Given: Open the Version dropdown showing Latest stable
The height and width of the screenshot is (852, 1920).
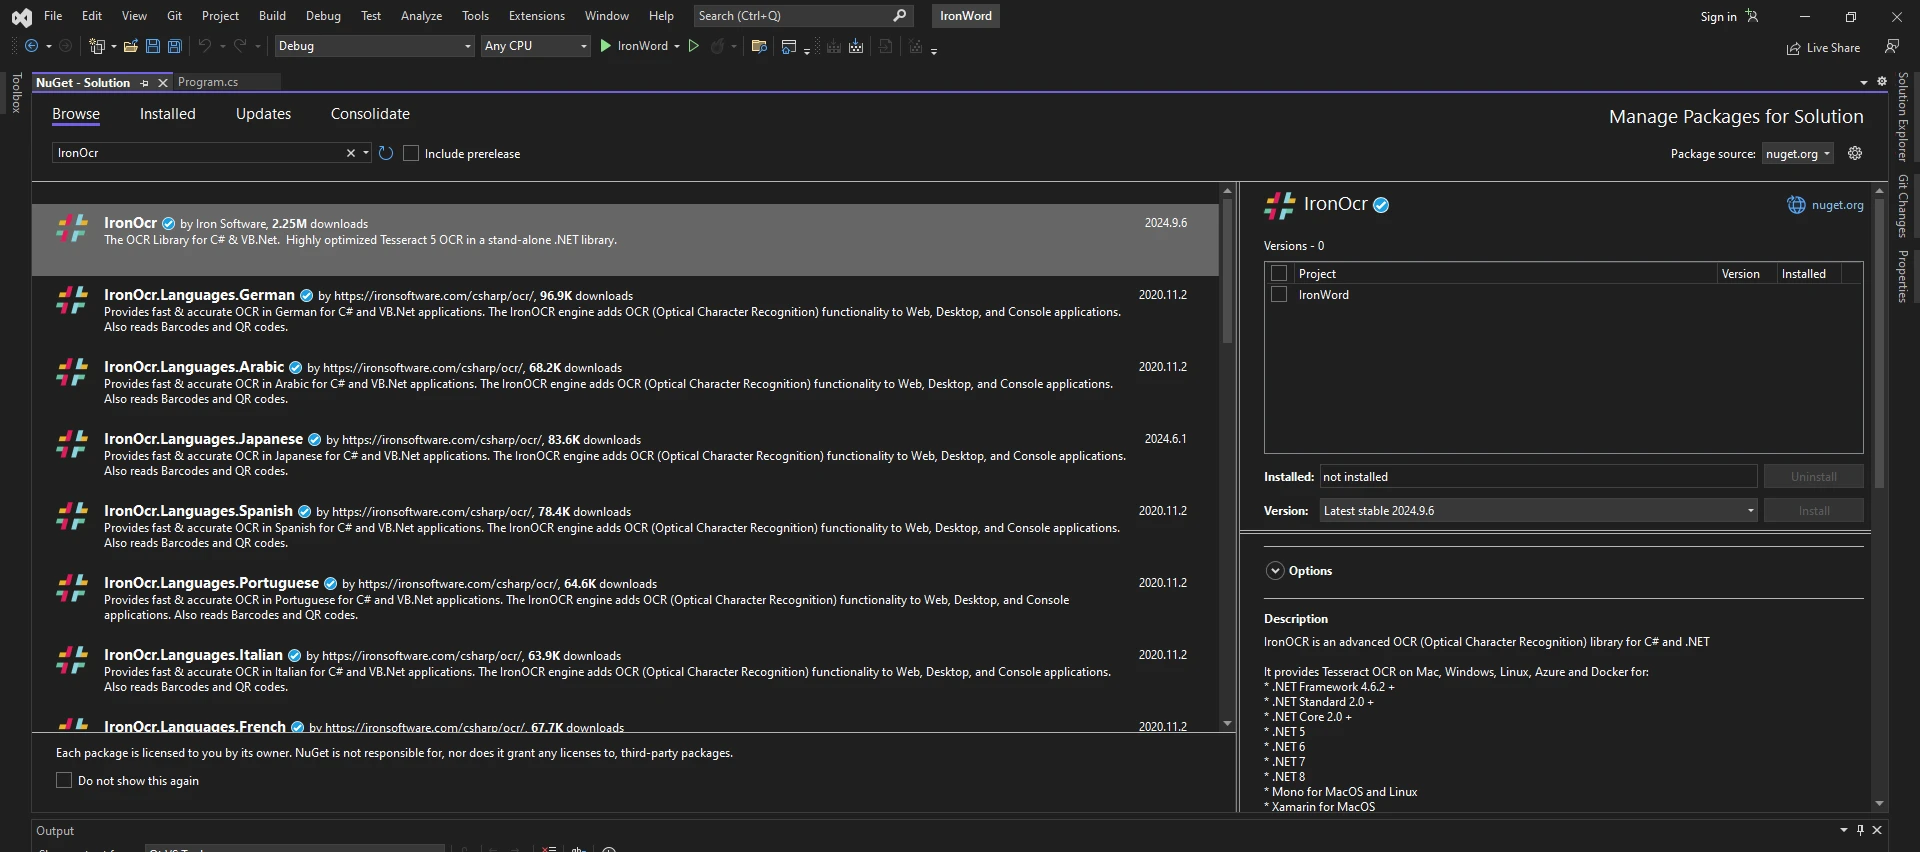Looking at the screenshot, I should point(1538,511).
